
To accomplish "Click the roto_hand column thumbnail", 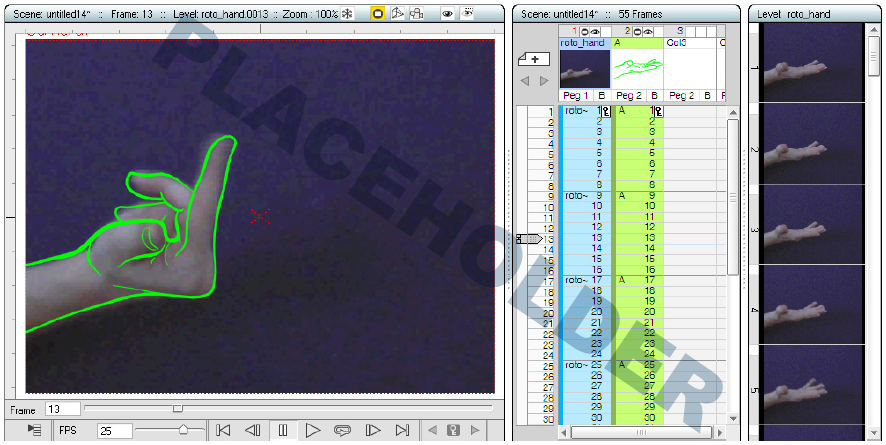I will (x=585, y=68).
